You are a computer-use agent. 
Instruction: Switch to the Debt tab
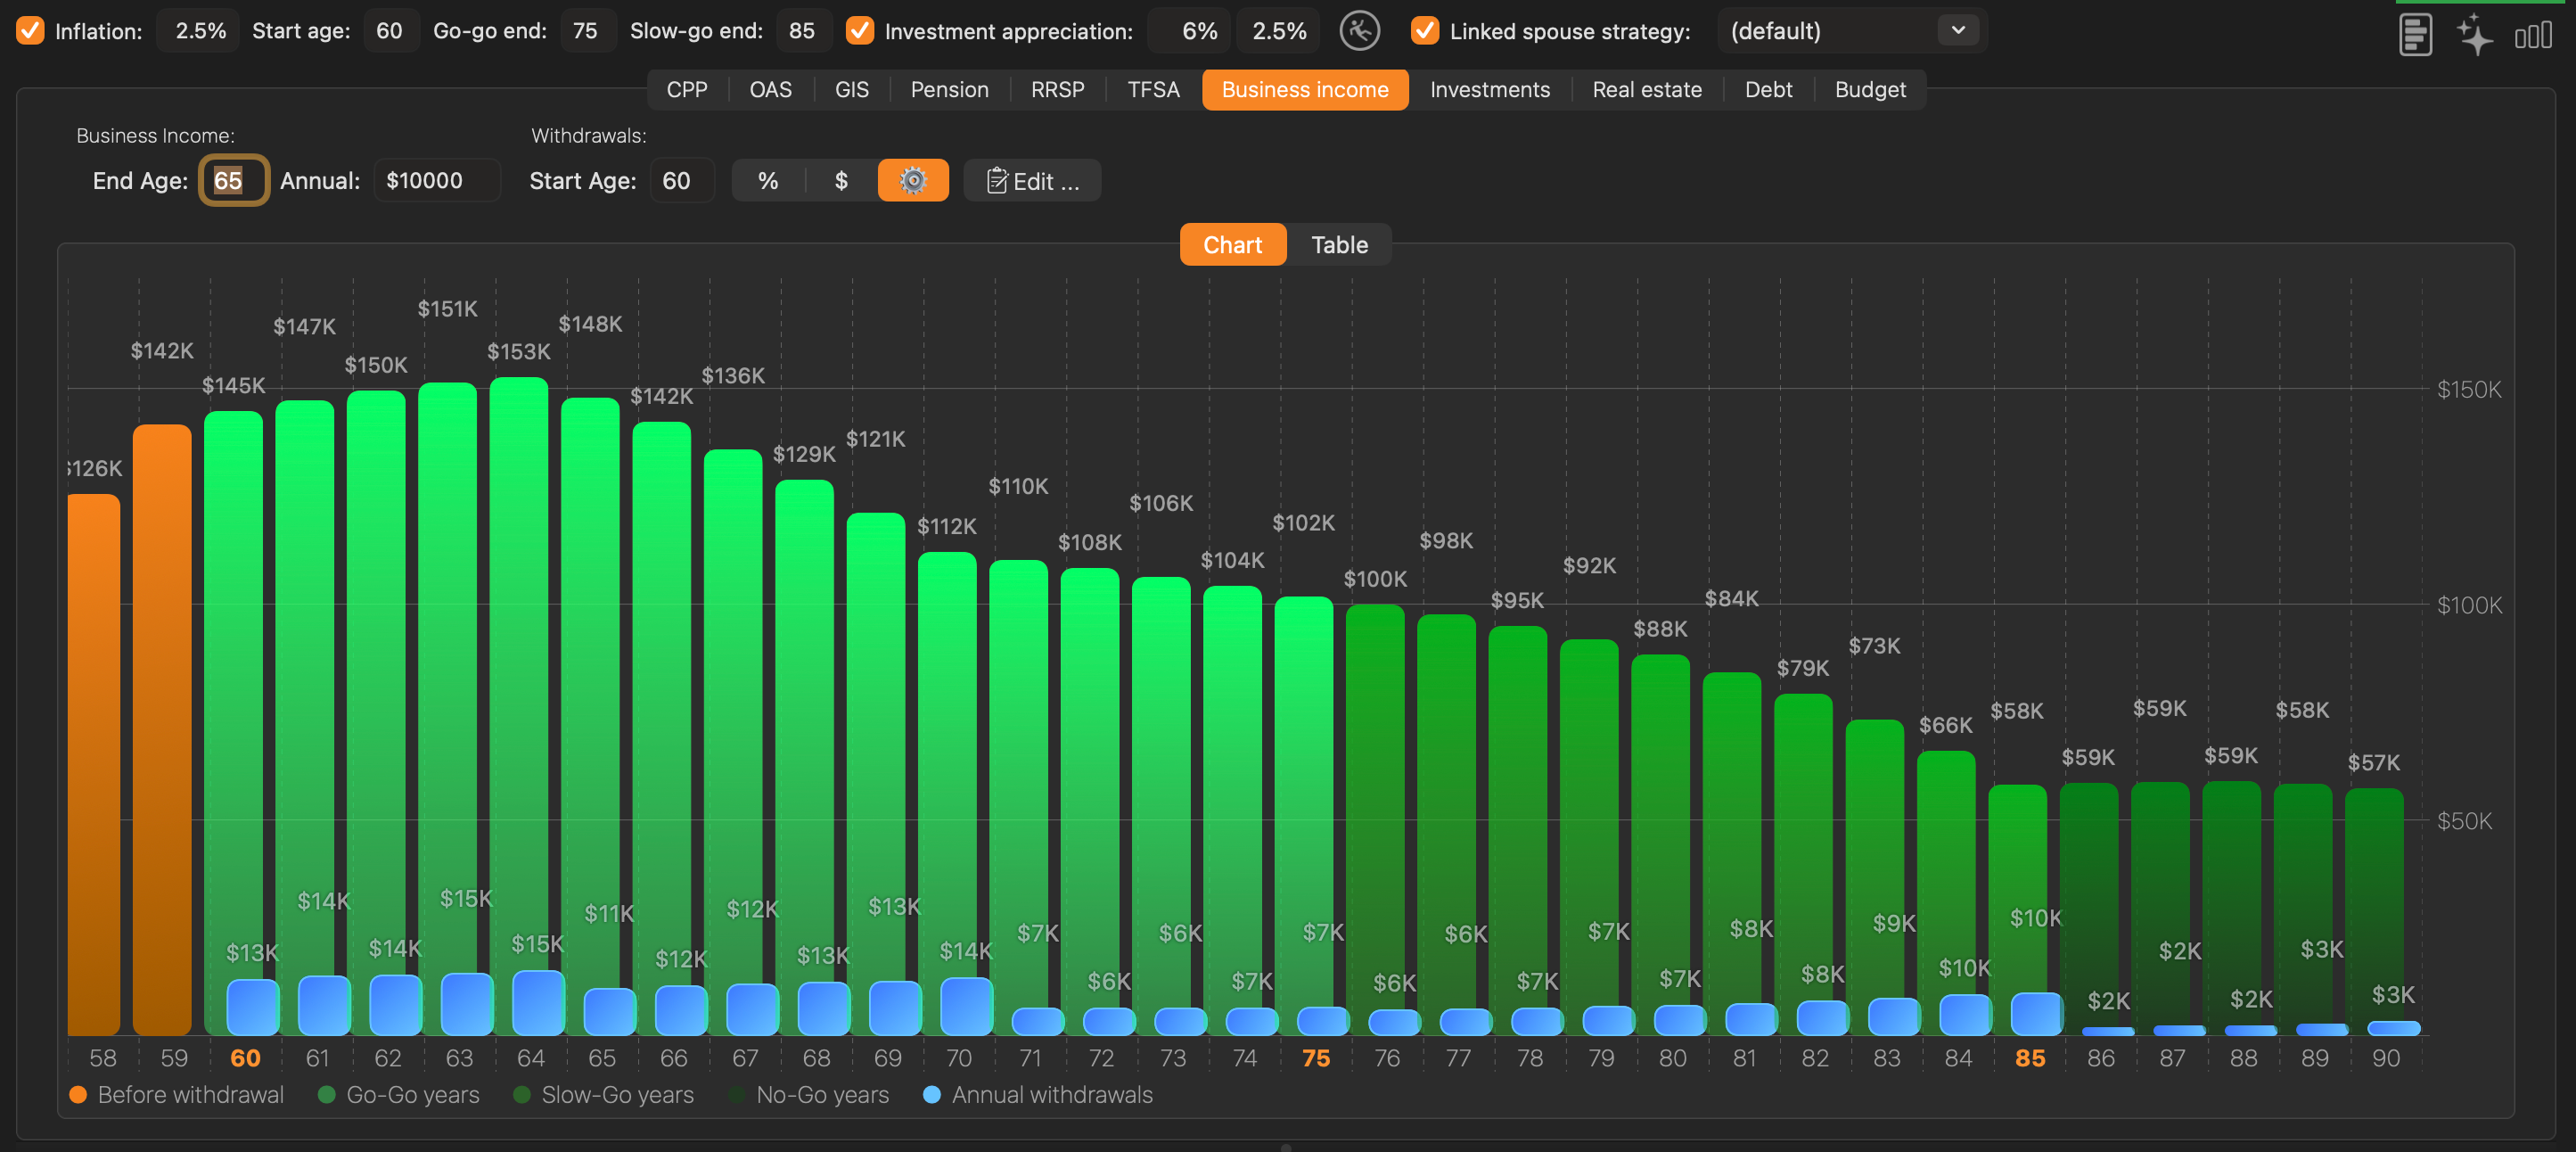pyautogui.click(x=1768, y=90)
